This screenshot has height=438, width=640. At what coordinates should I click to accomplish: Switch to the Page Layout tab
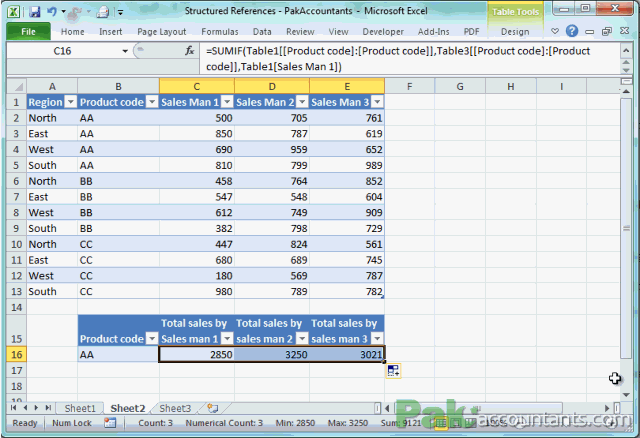tap(162, 31)
